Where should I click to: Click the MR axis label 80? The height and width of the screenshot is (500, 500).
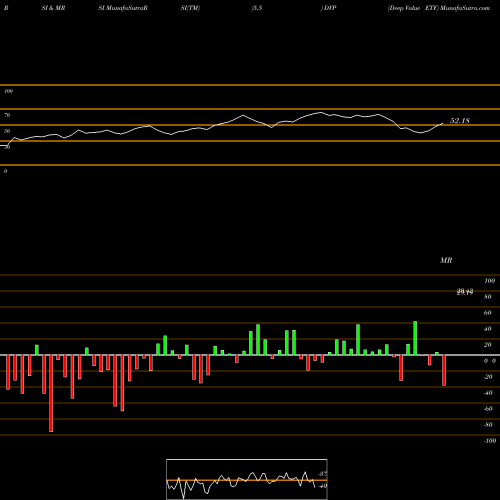pos(488,297)
